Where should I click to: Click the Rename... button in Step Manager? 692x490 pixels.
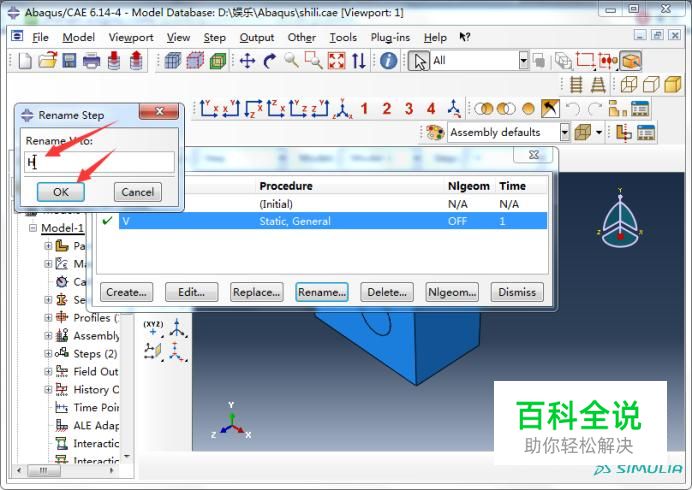click(x=322, y=292)
